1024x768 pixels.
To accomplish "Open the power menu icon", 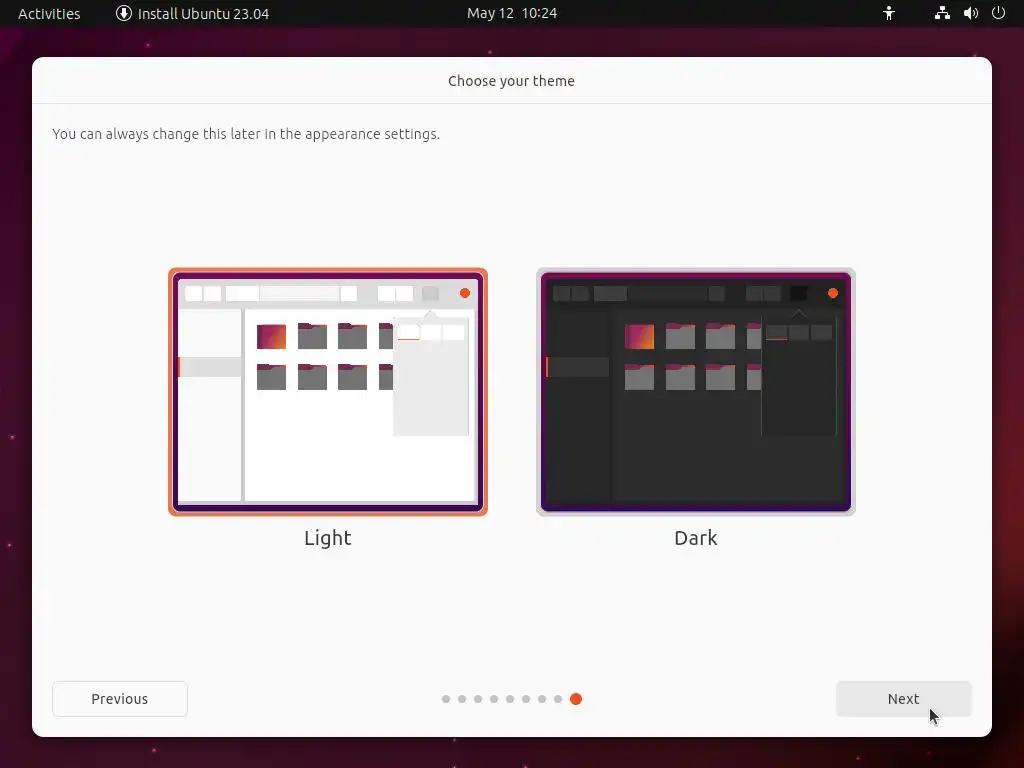I will pos(999,13).
